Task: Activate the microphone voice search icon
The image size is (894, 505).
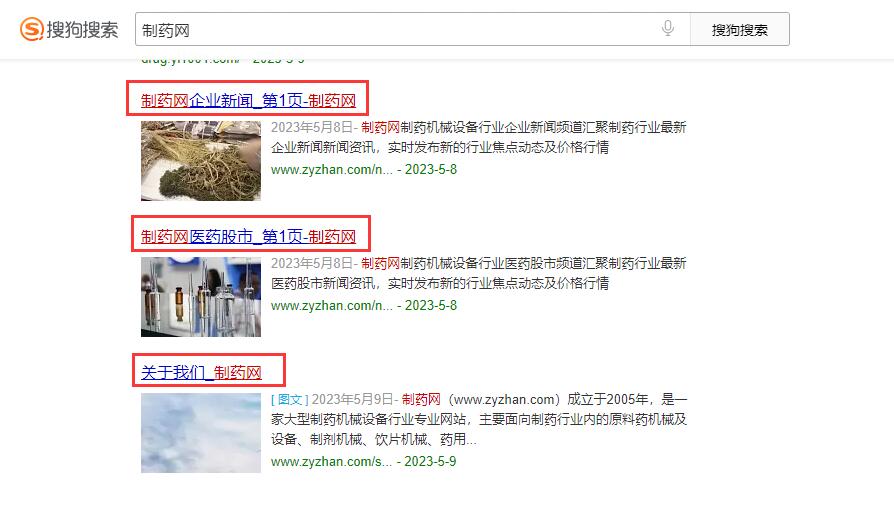Action: [668, 28]
